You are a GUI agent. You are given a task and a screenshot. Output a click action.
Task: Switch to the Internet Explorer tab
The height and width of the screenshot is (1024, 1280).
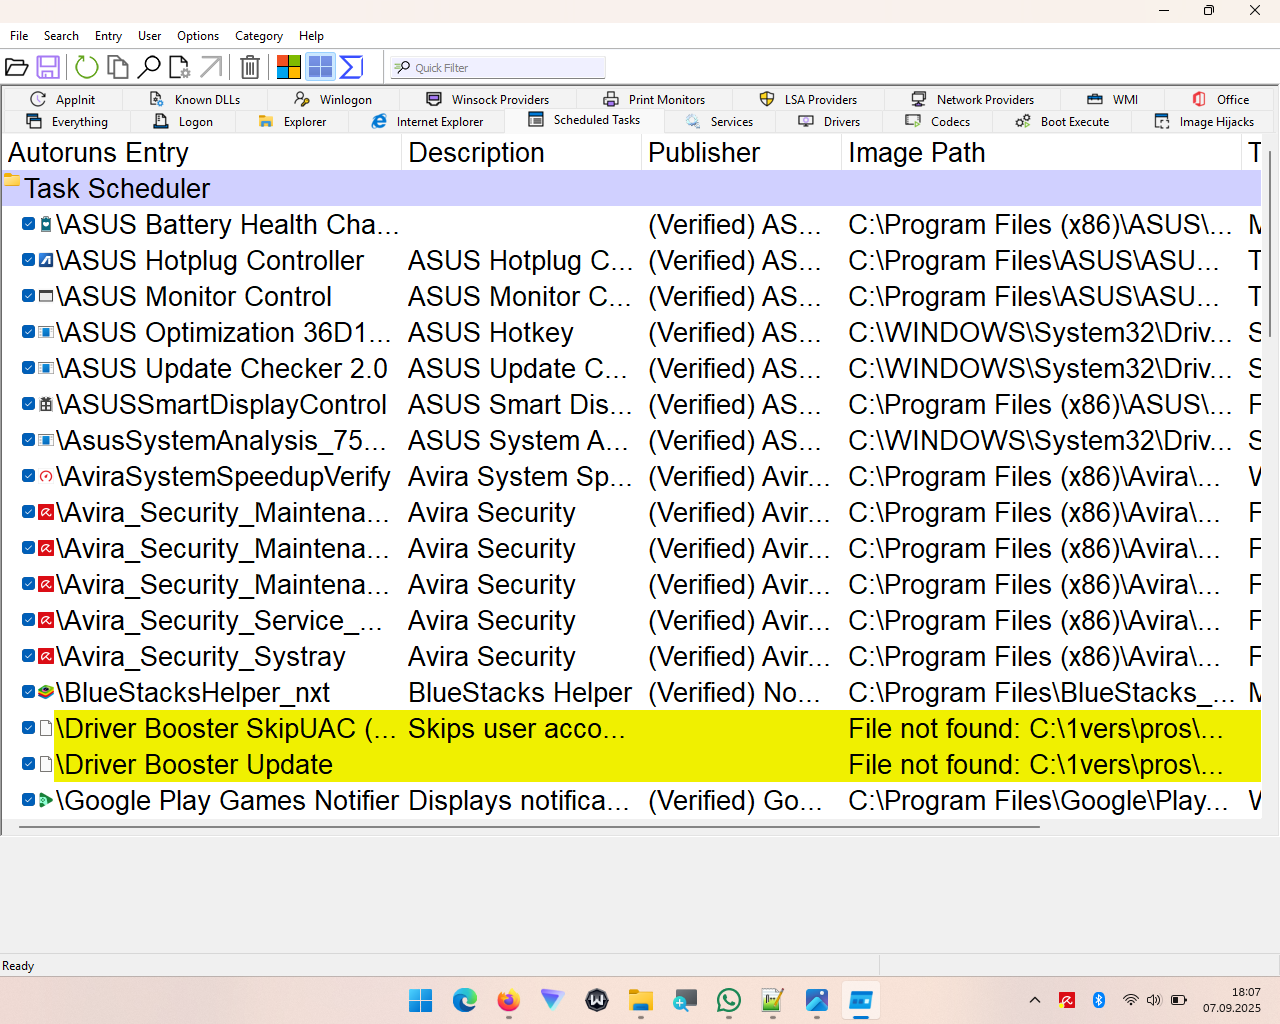click(x=427, y=121)
